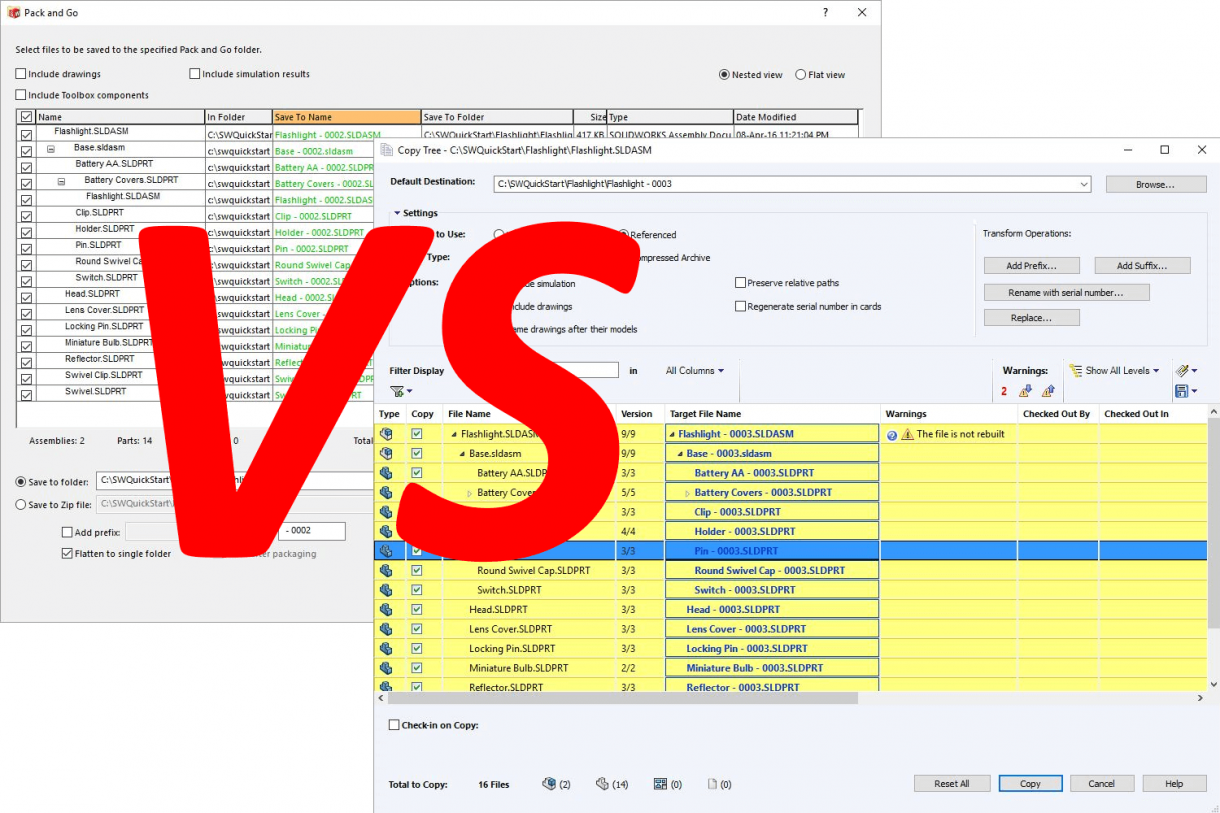
Task: Click part icon in Head.SLDPRT row
Action: [386, 610]
